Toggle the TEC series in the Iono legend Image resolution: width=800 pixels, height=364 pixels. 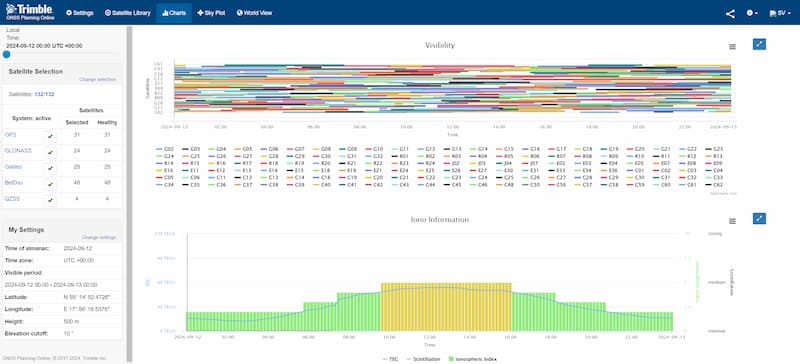(x=390, y=359)
